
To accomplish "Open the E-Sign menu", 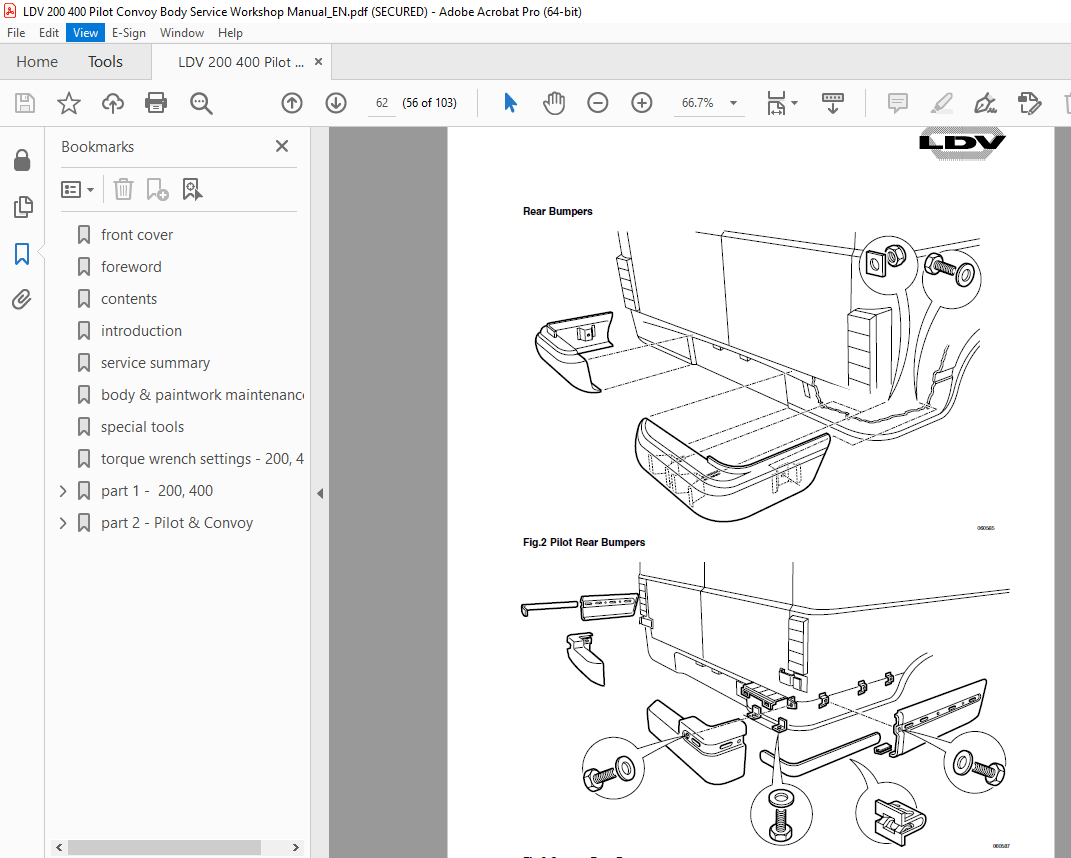I will (129, 32).
